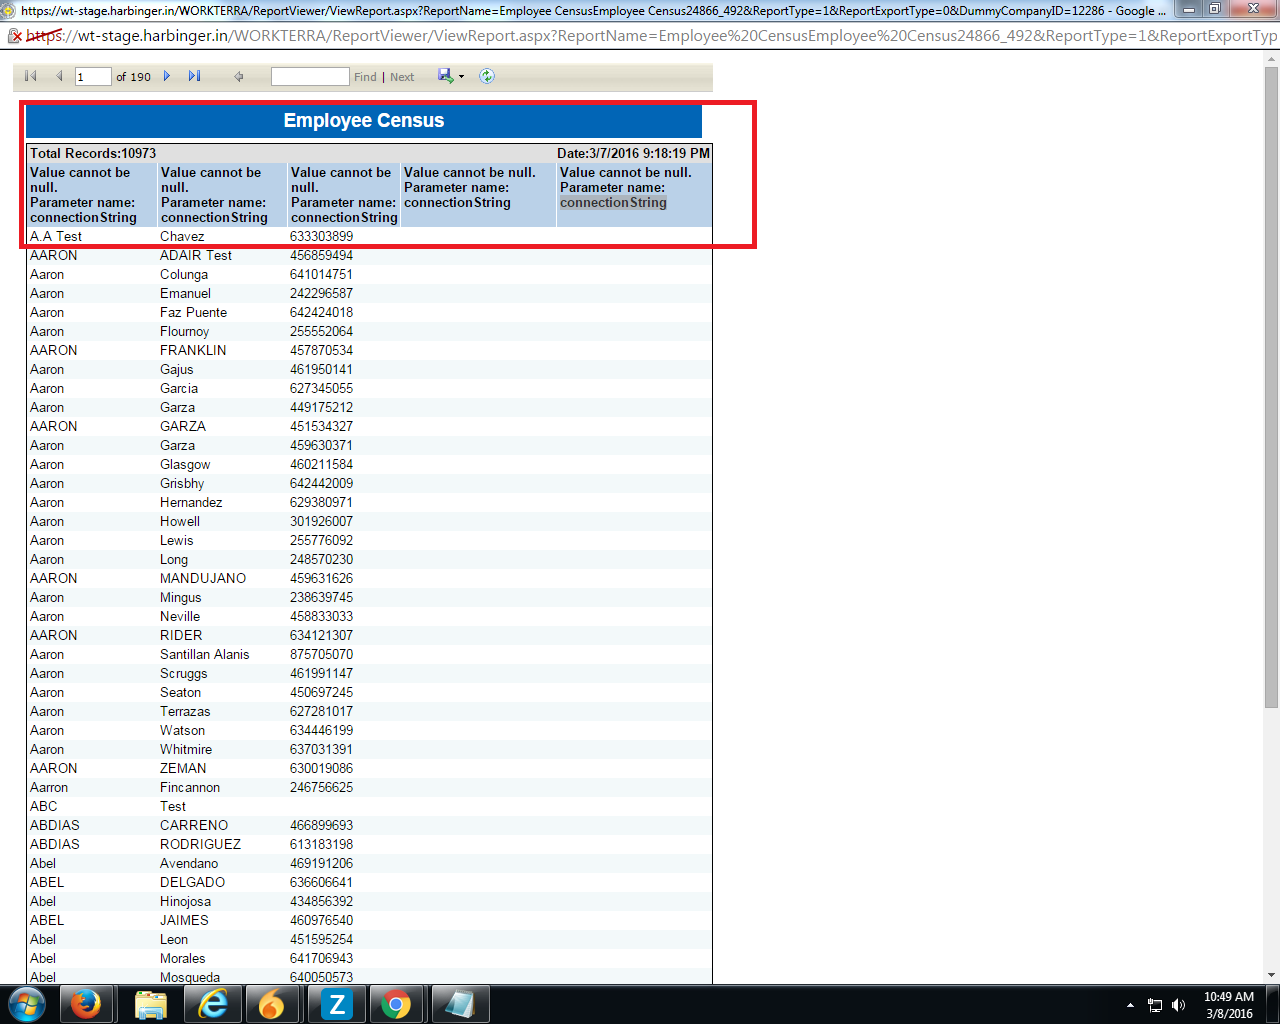Open Firefox from the taskbar
Viewport: 1280px width, 1024px height.
tap(86, 1004)
